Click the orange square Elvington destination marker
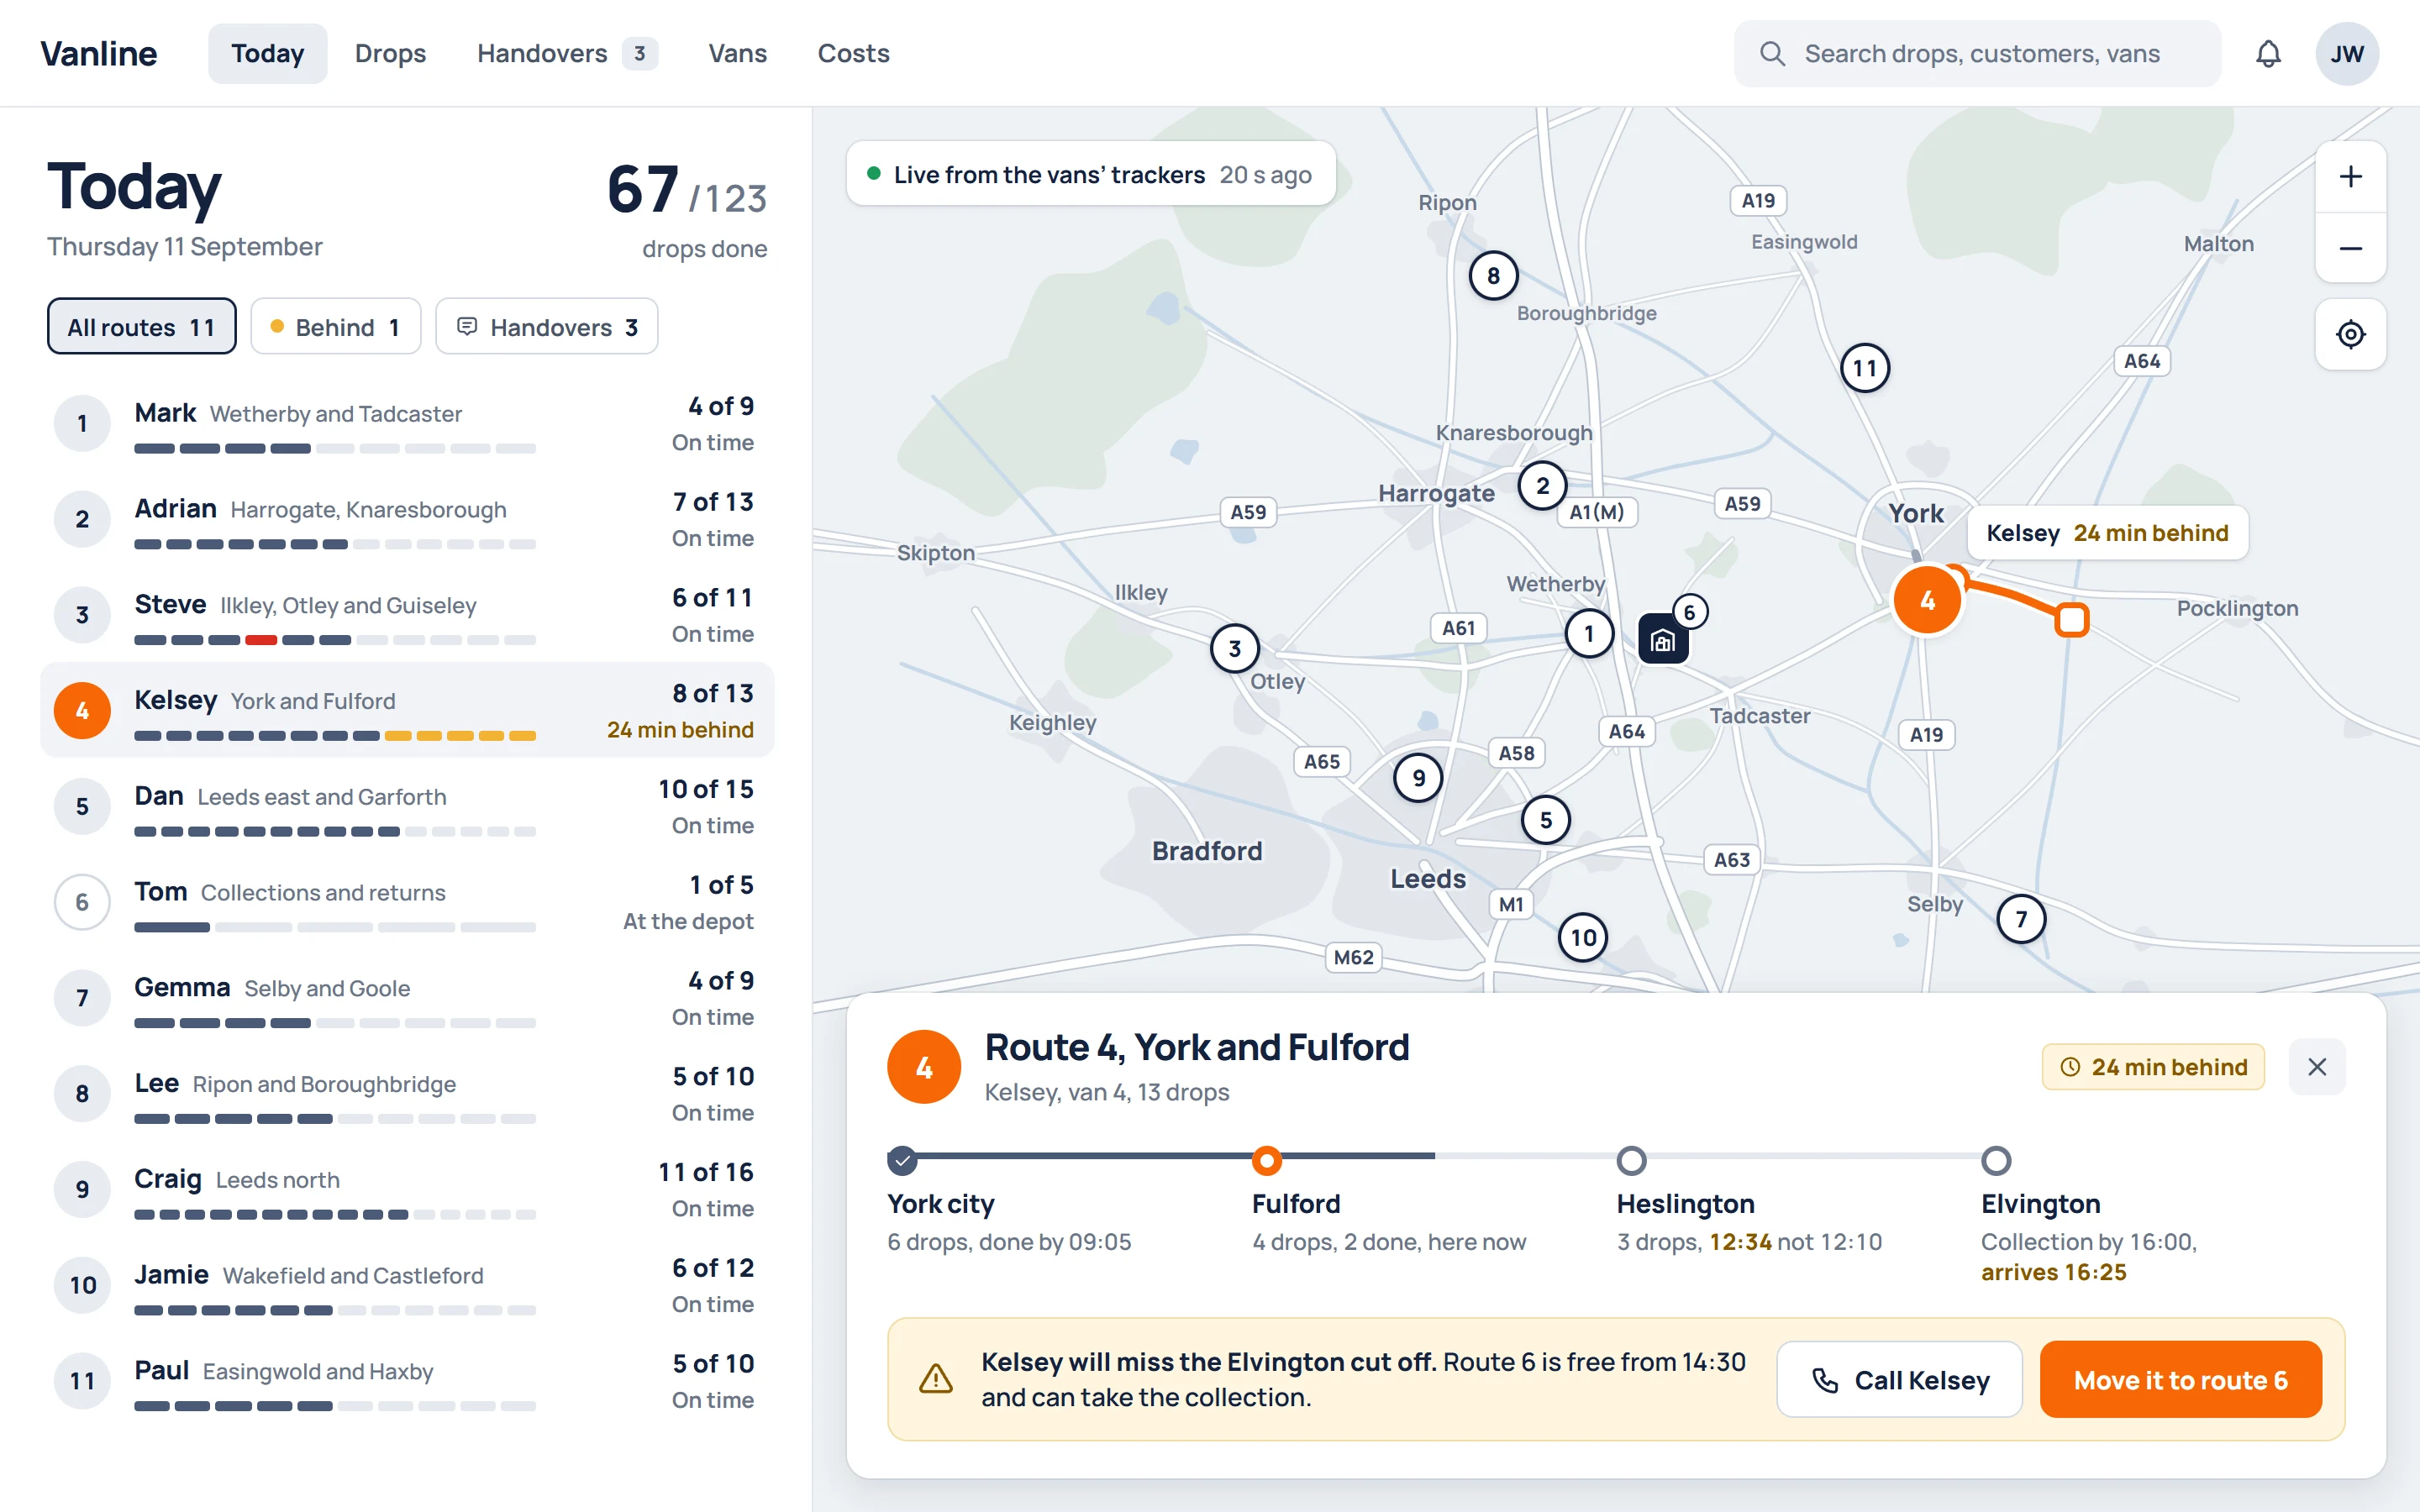 click(2072, 620)
